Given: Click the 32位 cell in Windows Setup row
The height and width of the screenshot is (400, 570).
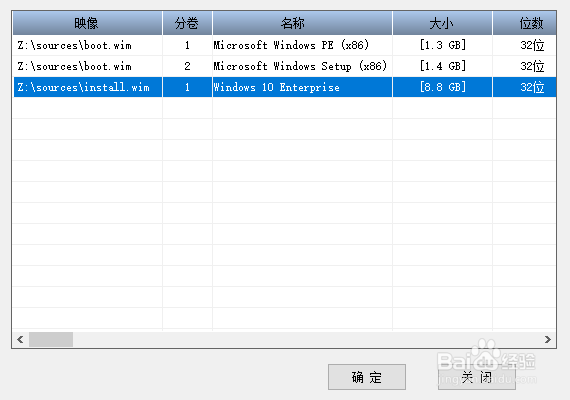Looking at the screenshot, I should [x=525, y=66].
